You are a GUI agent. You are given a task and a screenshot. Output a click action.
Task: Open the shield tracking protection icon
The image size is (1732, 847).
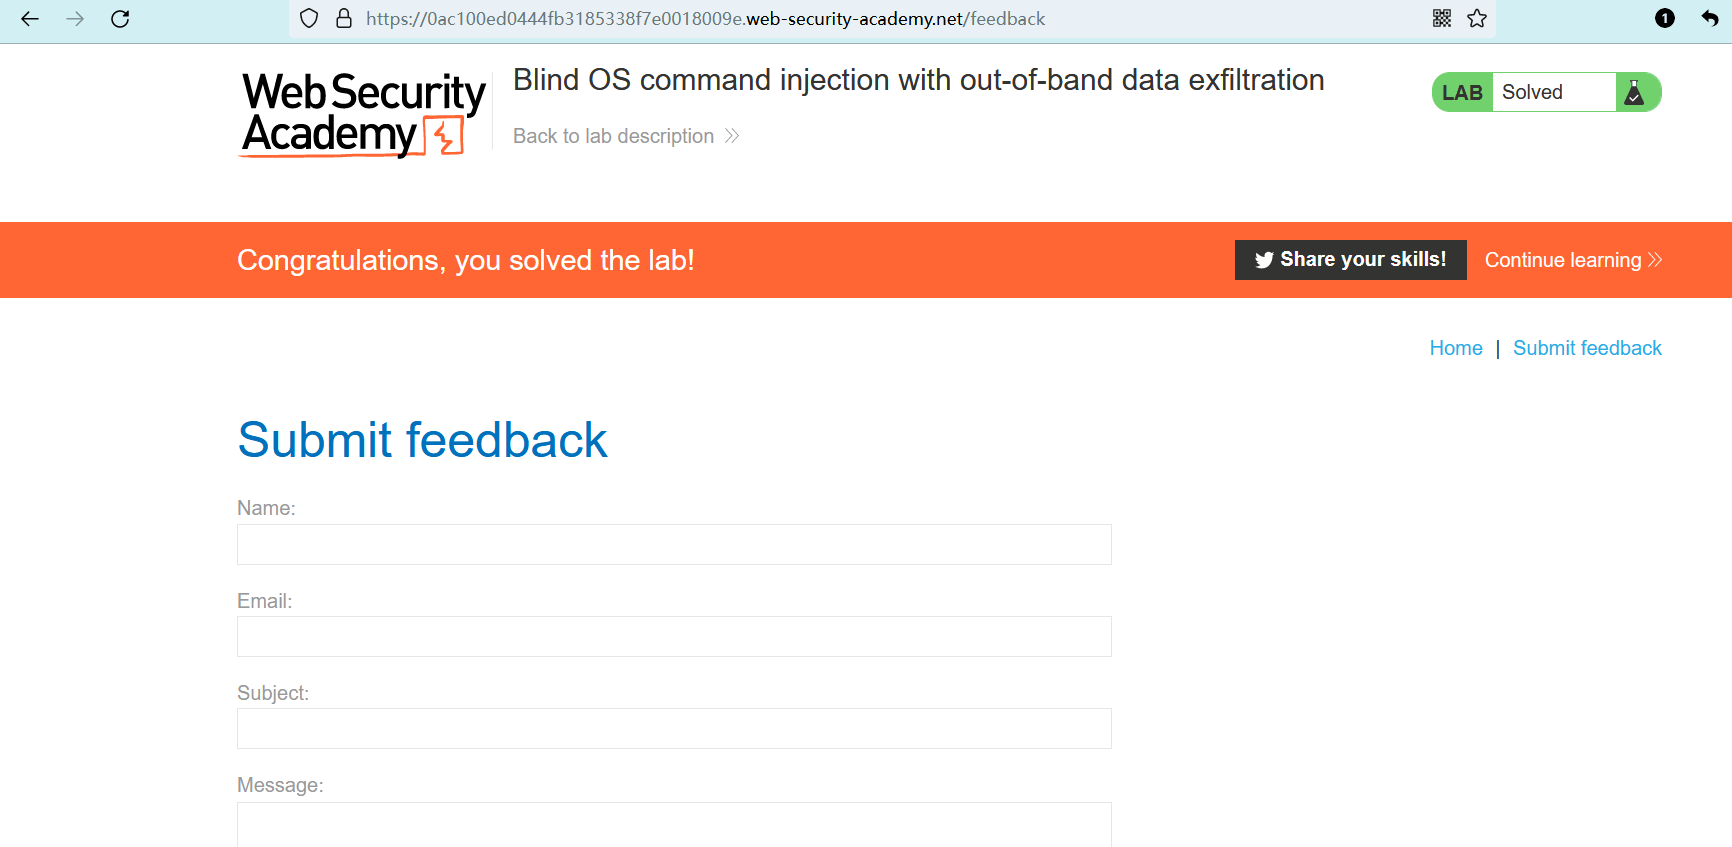(x=309, y=19)
